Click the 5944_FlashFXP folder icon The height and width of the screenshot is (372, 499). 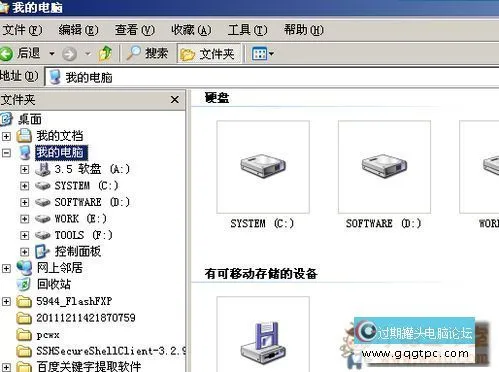pos(24,302)
